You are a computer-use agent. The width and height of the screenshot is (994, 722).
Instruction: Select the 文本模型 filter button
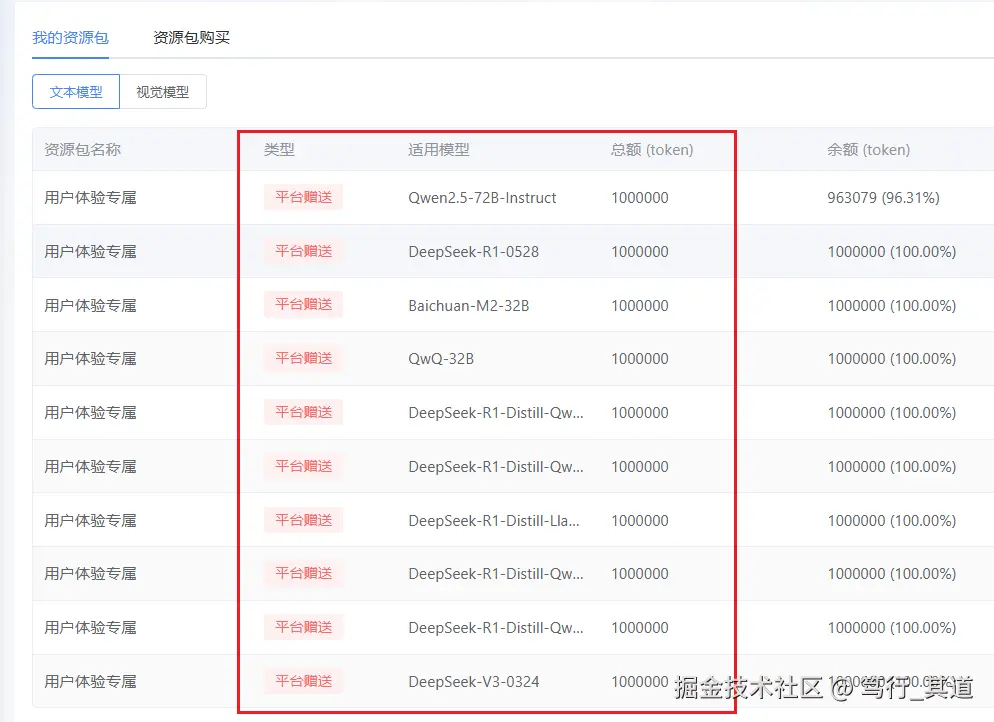click(76, 92)
